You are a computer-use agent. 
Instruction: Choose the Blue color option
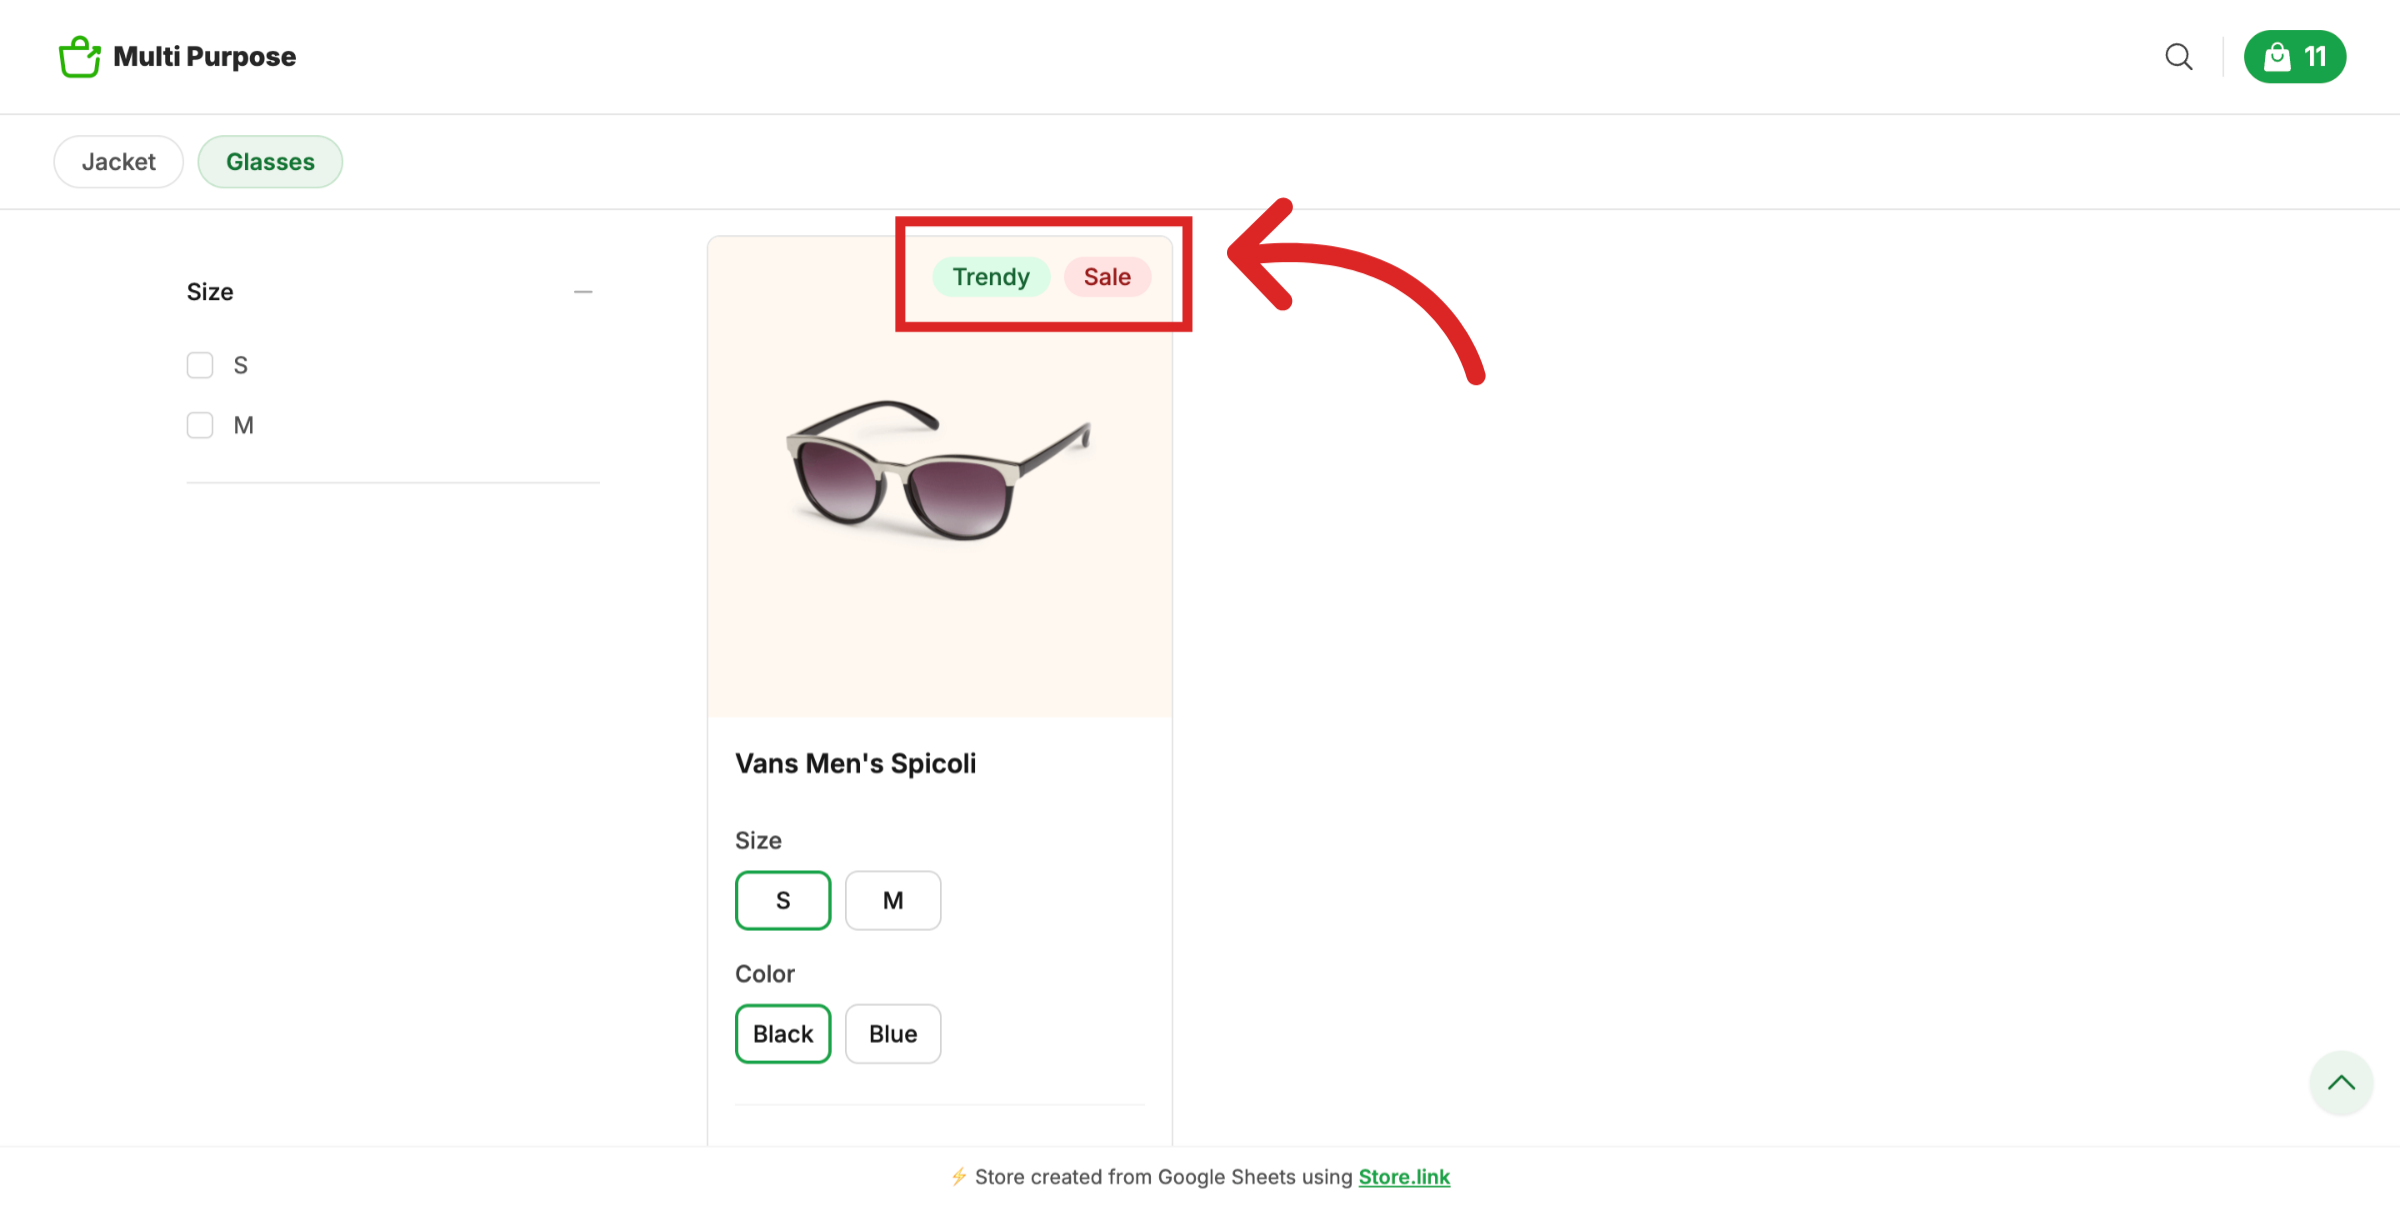pyautogui.click(x=893, y=1033)
